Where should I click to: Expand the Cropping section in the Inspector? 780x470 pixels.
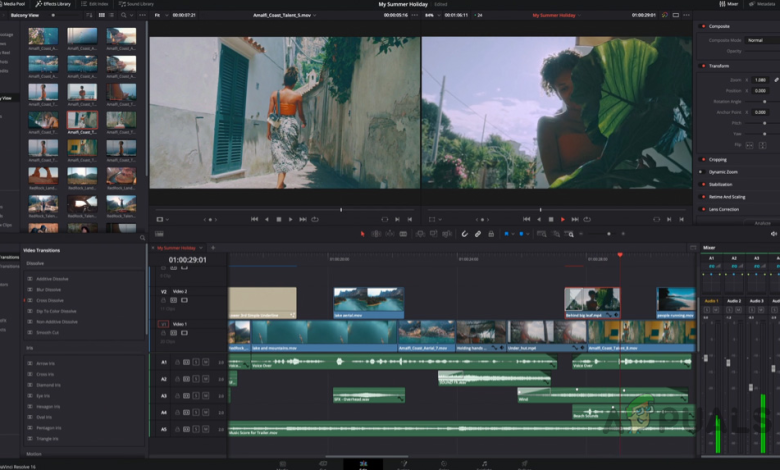pos(717,159)
